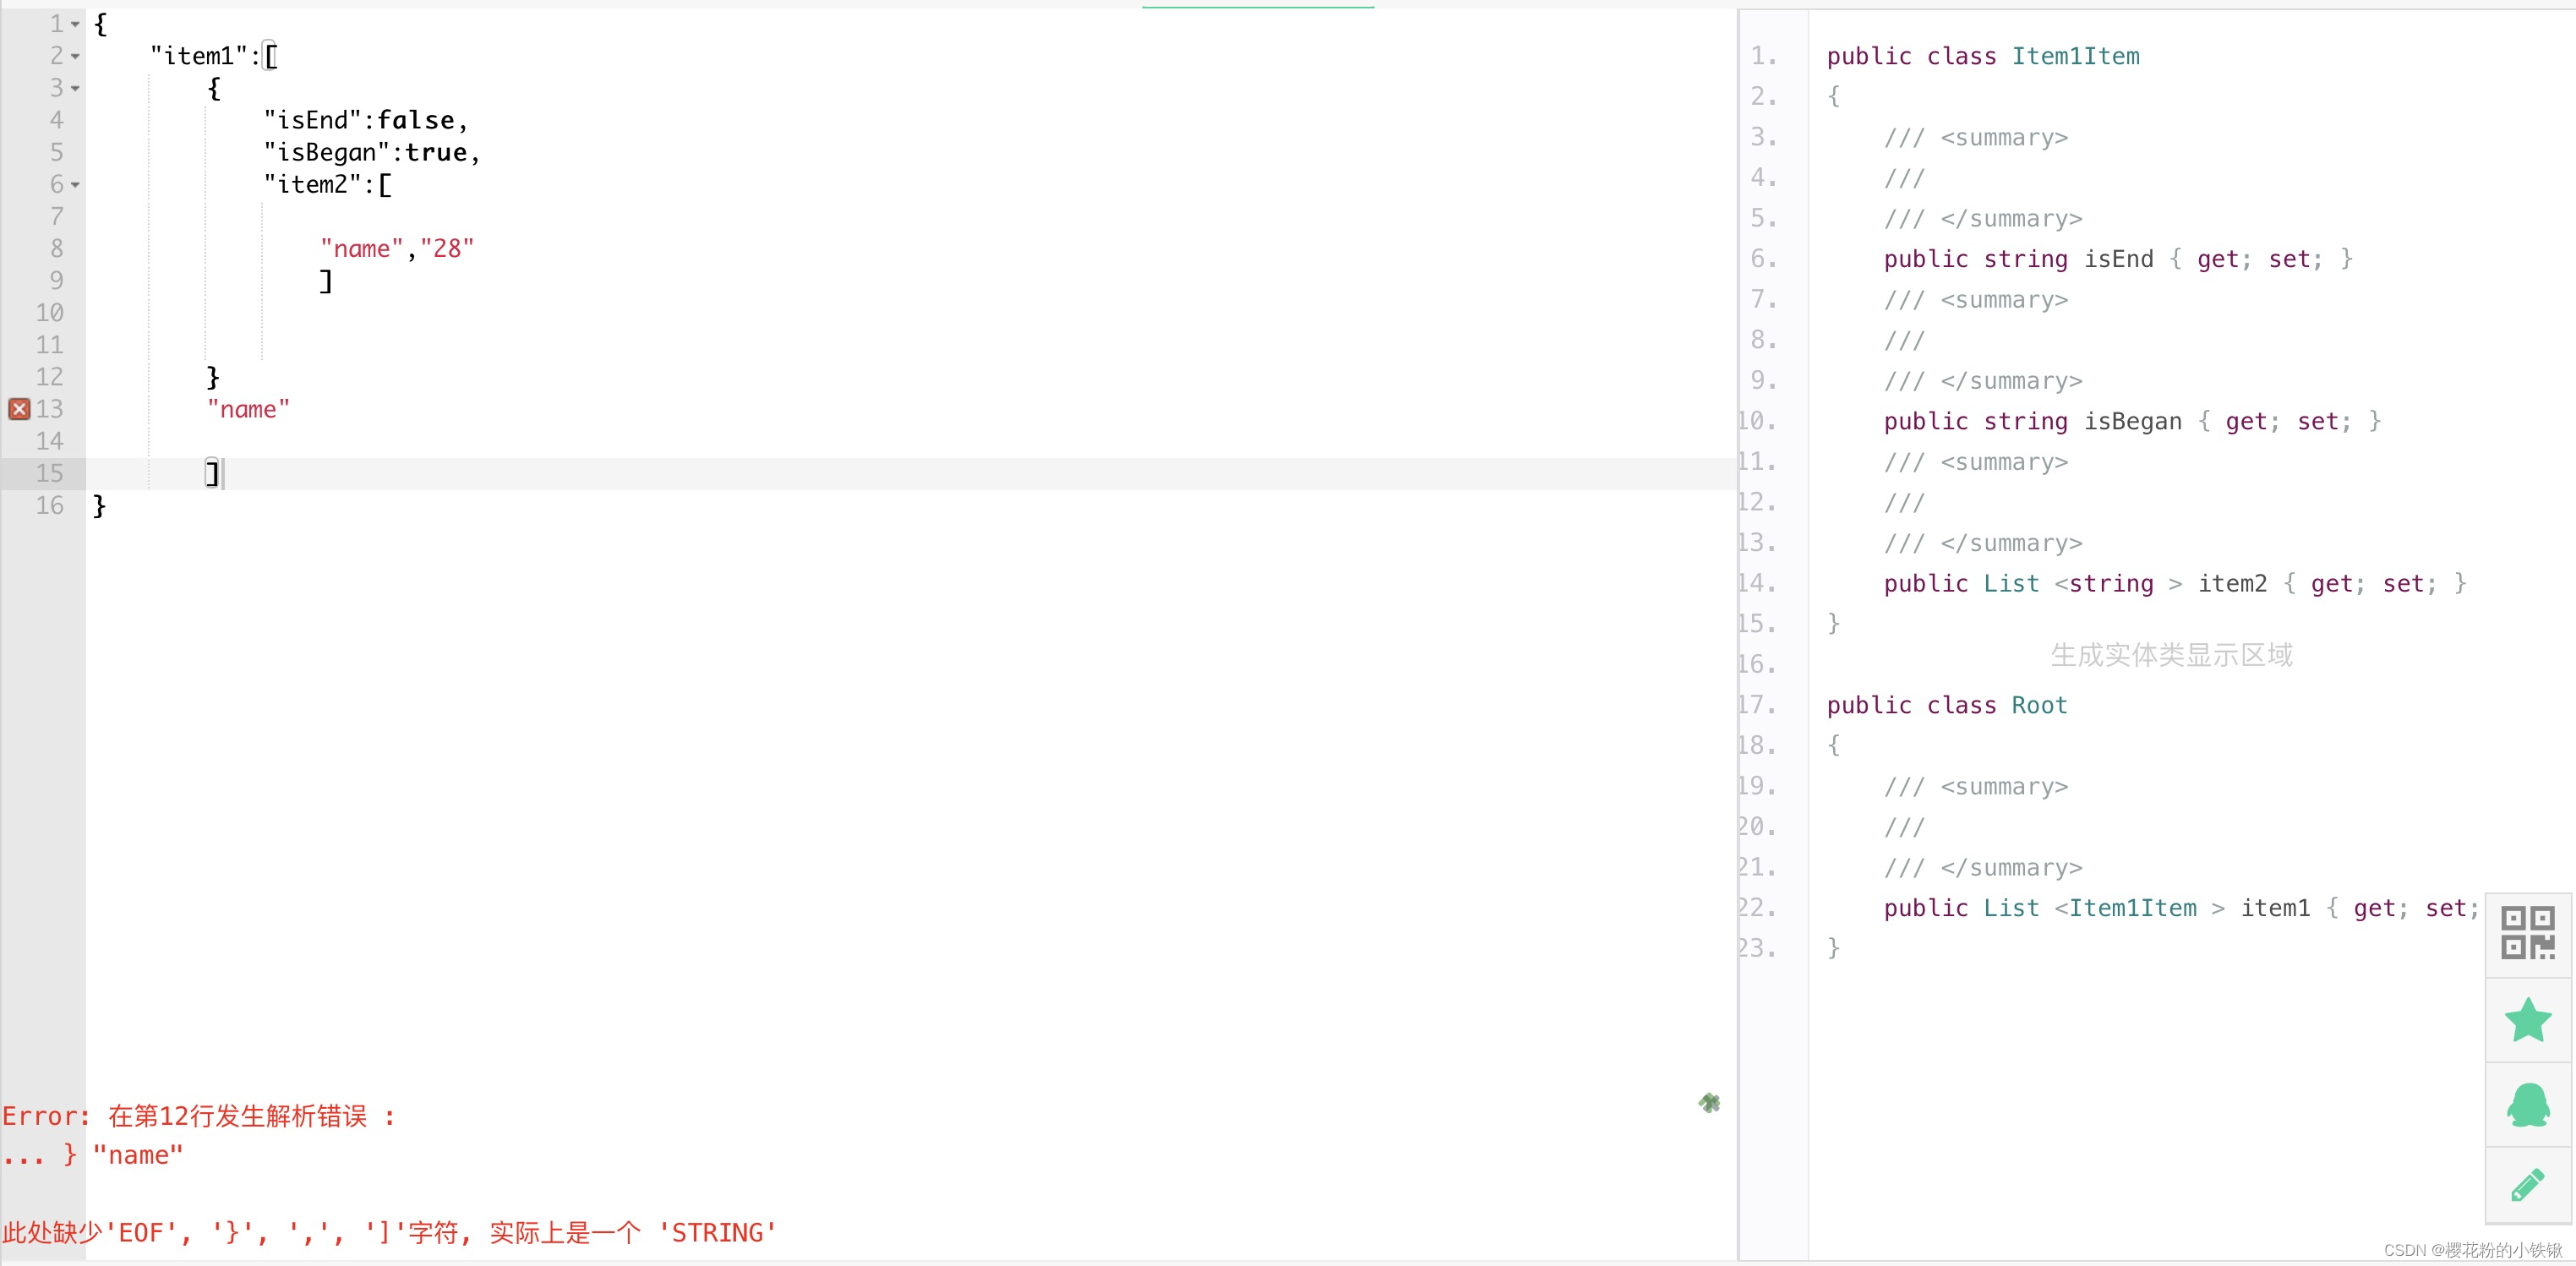Click the closing brace on line 12
Viewport: 2576px width, 1266px height.
coord(212,377)
